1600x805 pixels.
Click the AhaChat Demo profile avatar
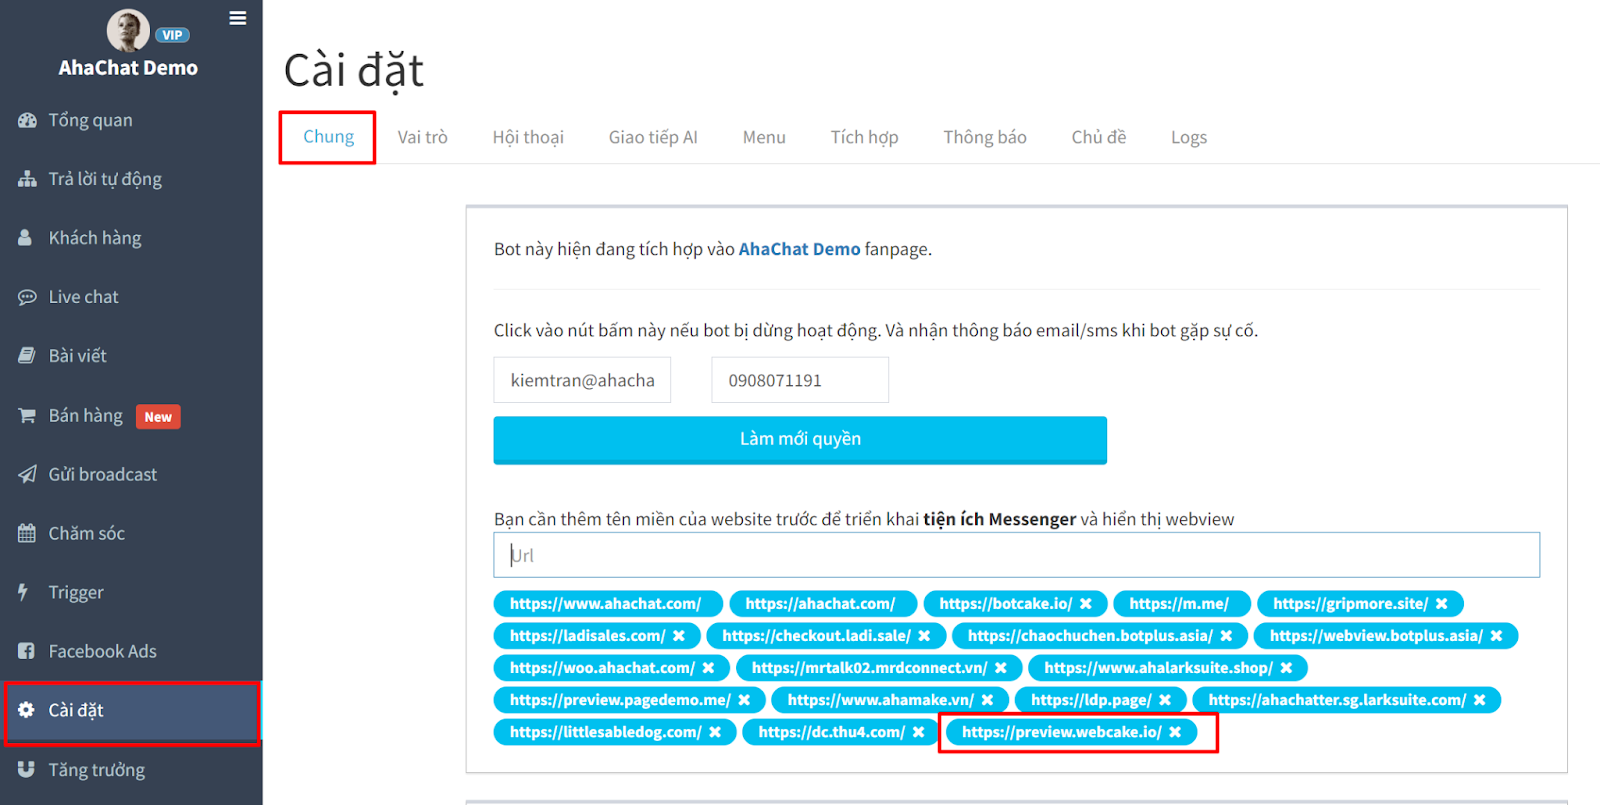[x=128, y=30]
